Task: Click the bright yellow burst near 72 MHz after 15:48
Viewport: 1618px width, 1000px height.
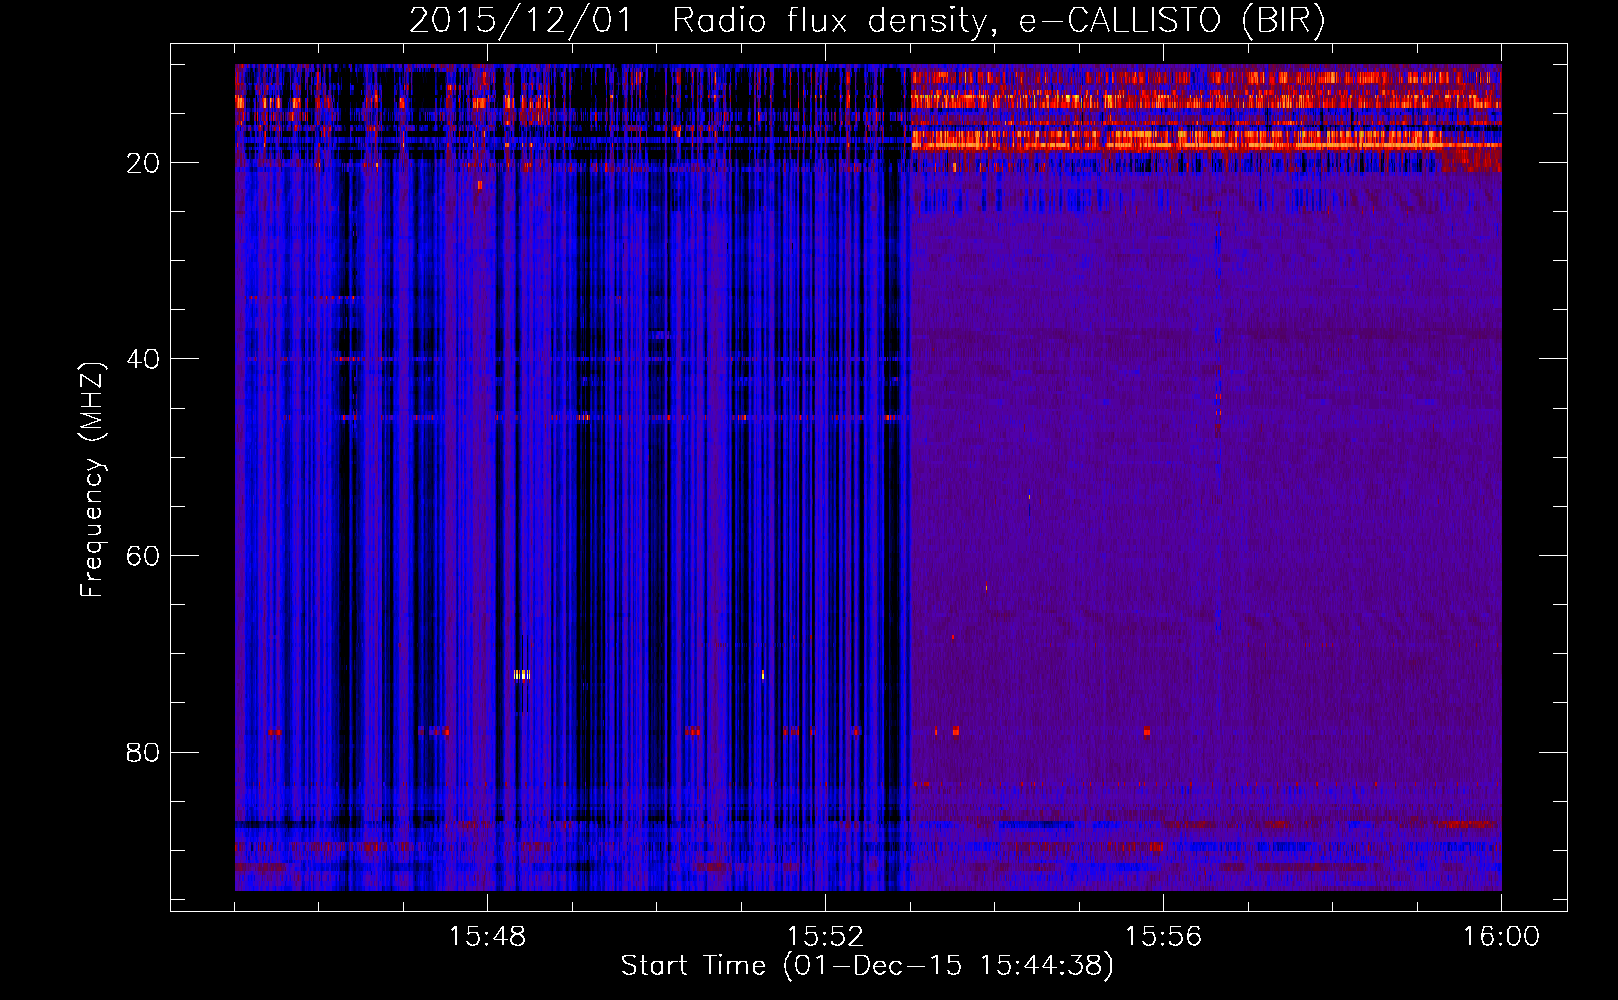Action: coord(521,675)
